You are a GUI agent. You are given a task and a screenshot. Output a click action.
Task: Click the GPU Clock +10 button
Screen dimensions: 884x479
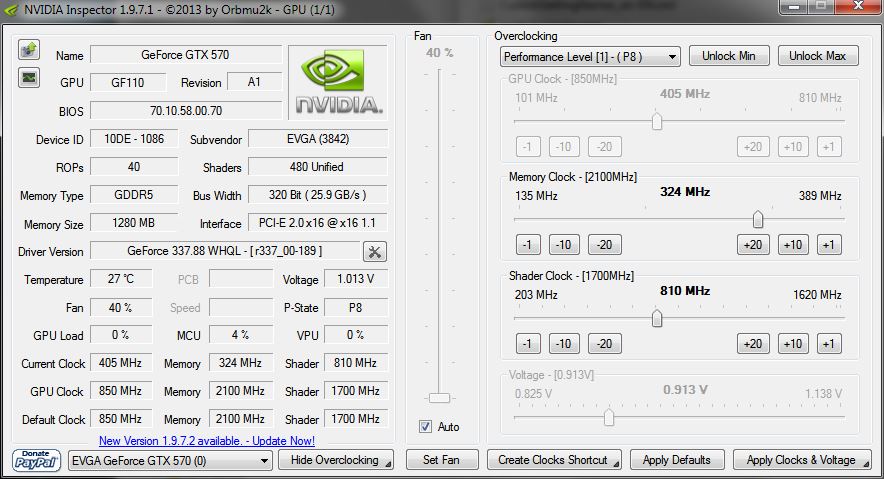pos(793,147)
